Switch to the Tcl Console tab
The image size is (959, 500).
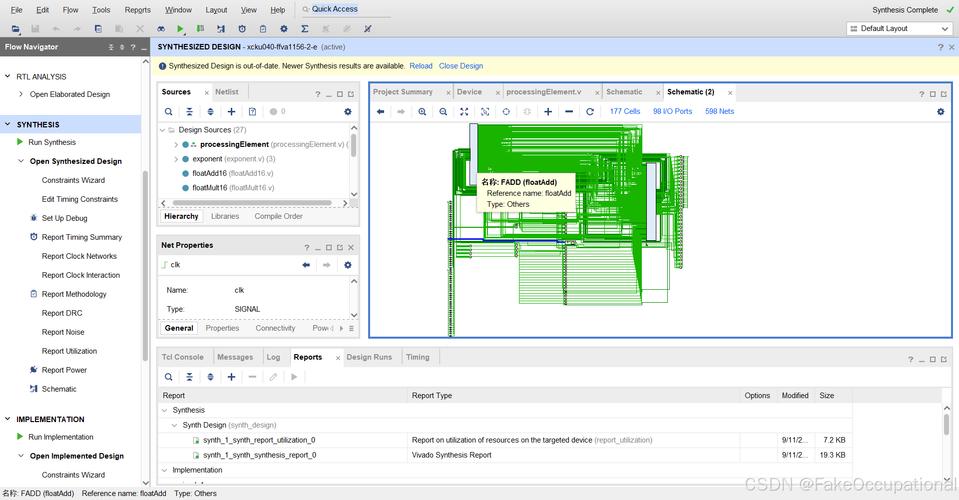[182, 357]
